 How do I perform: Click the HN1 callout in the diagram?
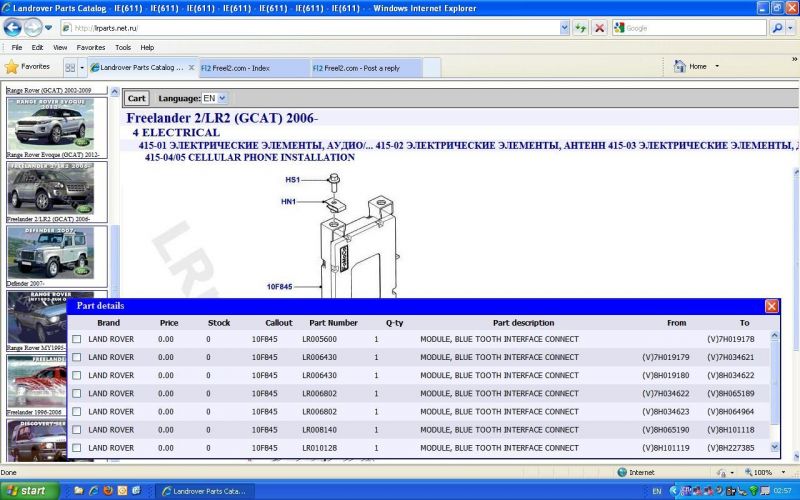(x=289, y=202)
